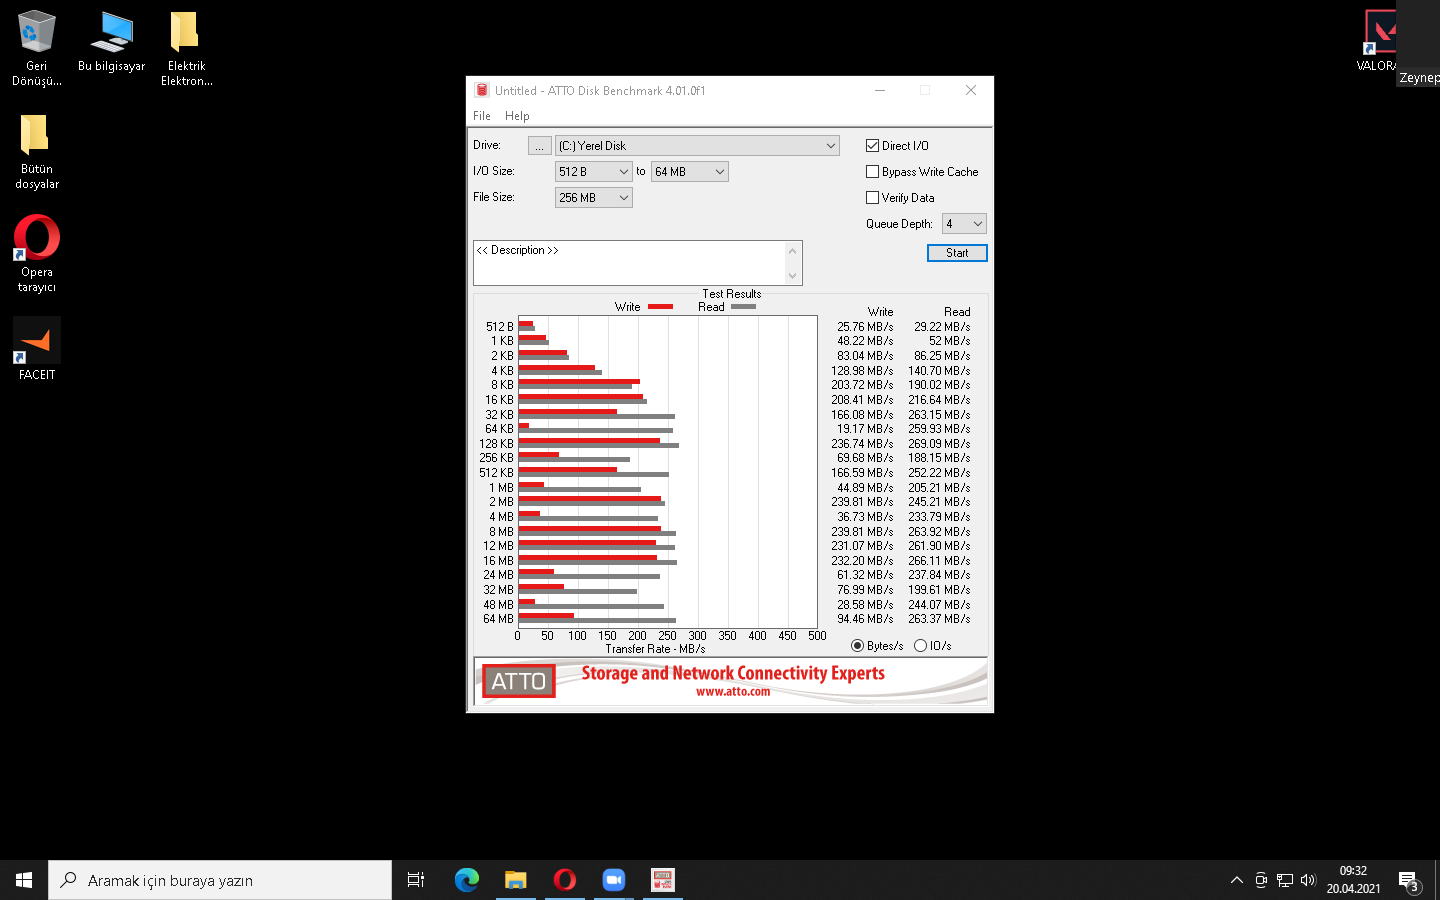The image size is (1440, 900).
Task: Click the Description box scroll down arrow
Action: [x=793, y=276]
